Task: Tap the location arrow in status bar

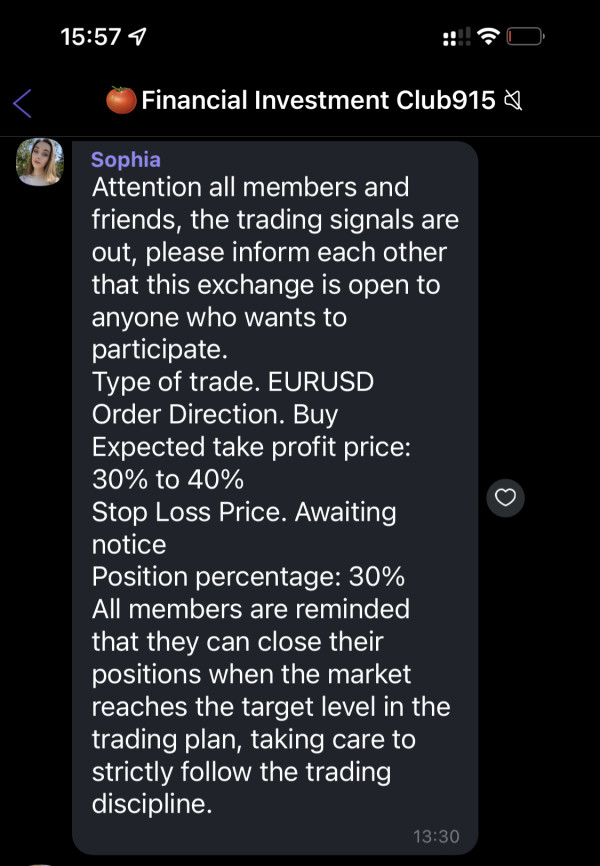Action: pos(138,37)
